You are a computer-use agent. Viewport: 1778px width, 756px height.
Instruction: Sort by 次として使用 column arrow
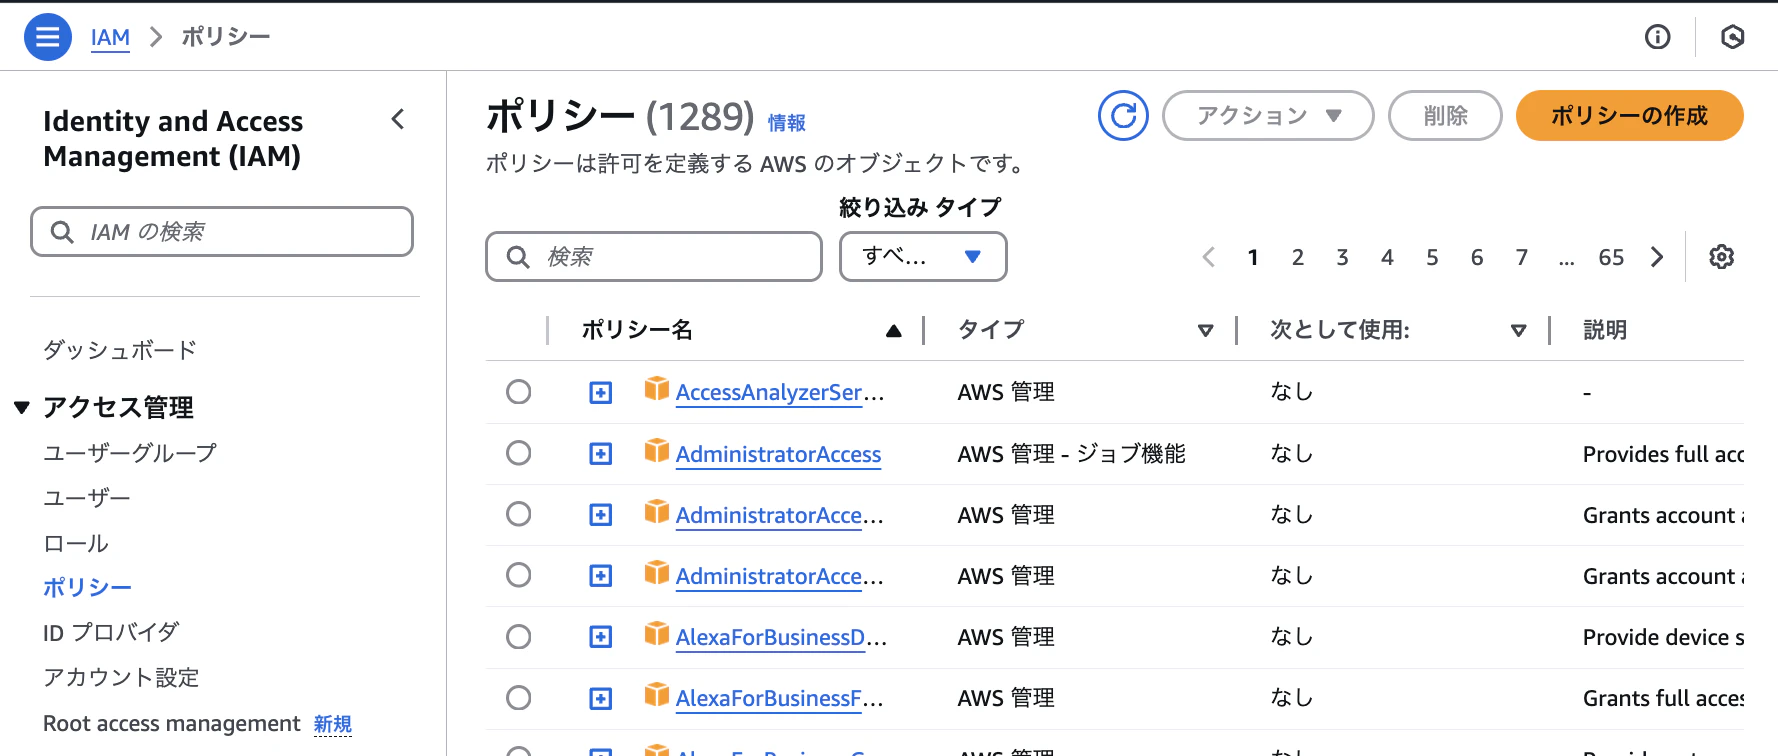click(x=1519, y=331)
